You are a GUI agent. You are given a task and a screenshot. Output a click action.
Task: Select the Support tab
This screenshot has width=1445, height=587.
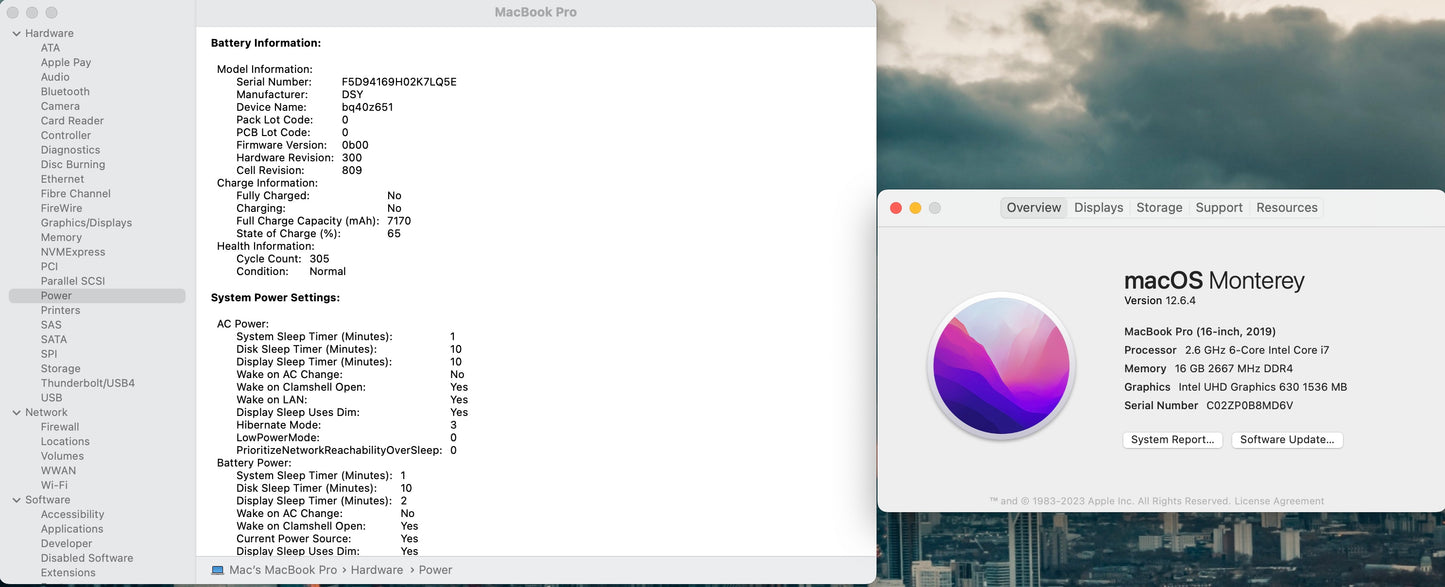point(1219,208)
